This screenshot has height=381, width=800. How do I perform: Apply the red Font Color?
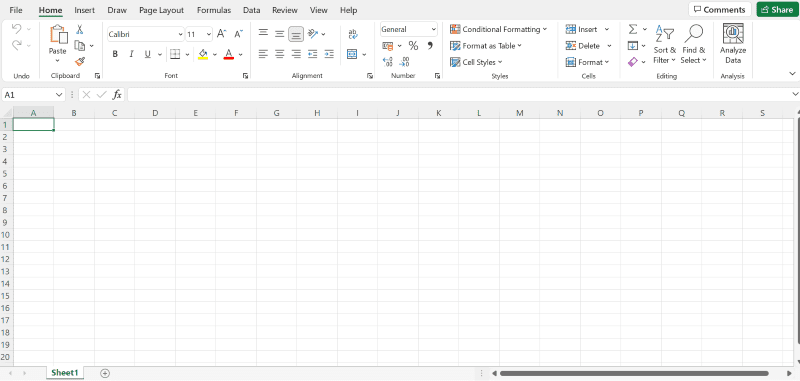229,54
